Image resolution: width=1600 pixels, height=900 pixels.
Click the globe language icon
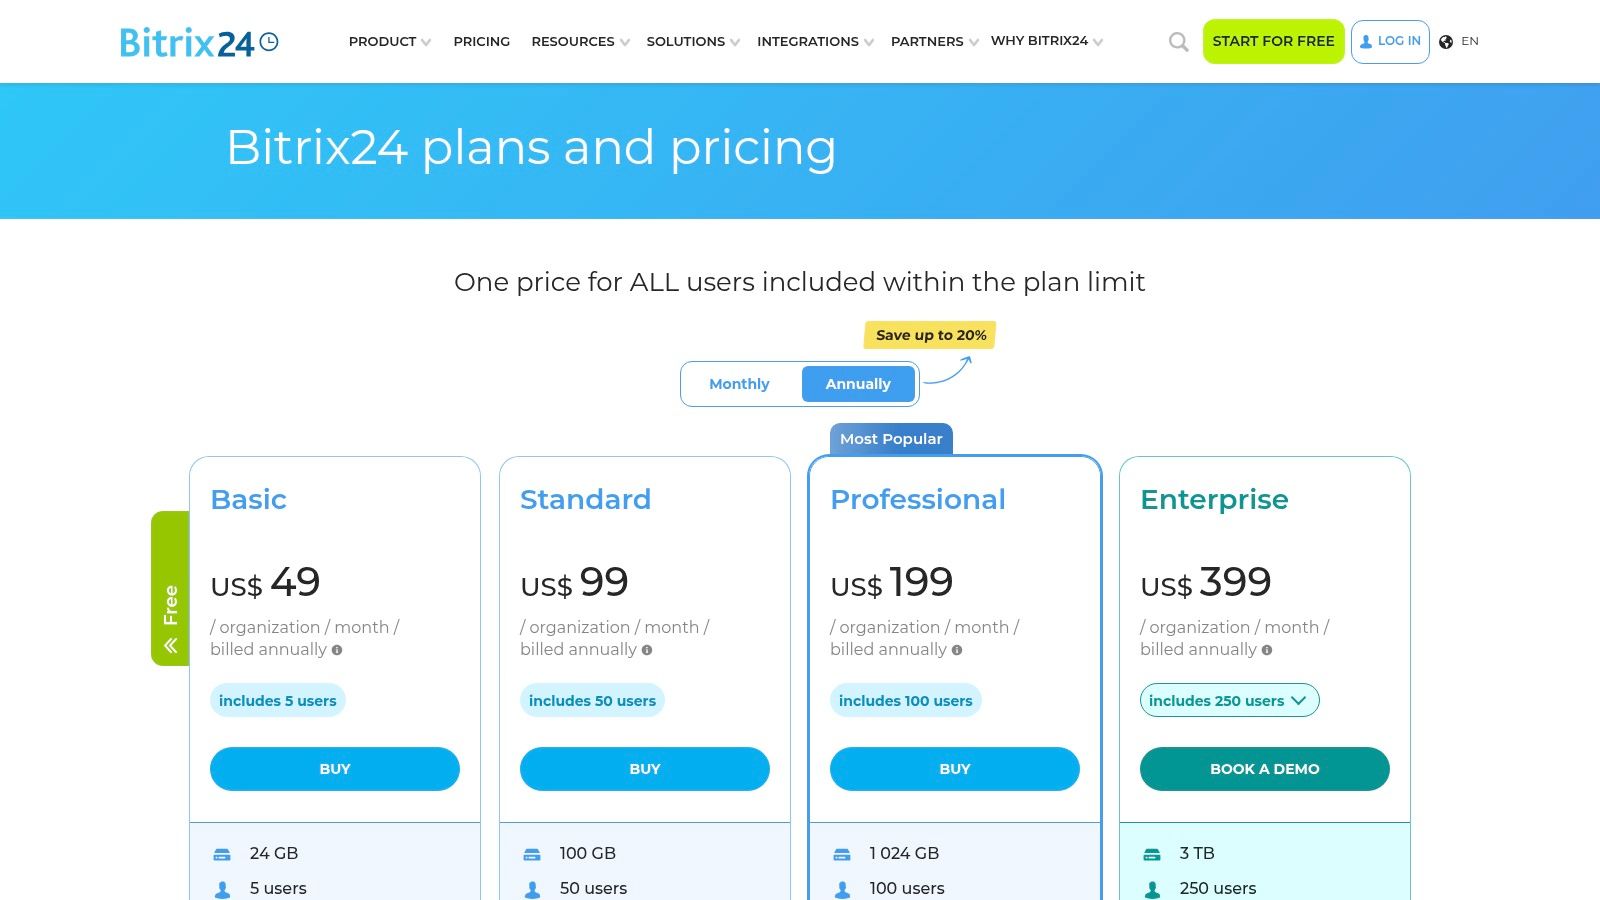[x=1444, y=41]
